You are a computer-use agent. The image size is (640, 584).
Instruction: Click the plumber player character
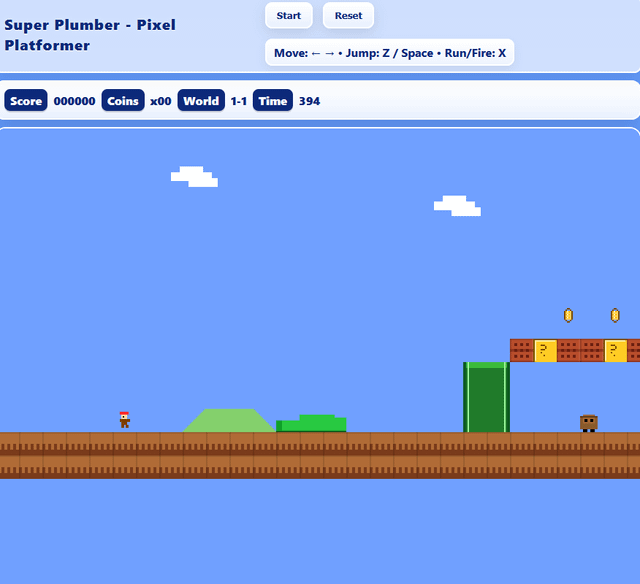pyautogui.click(x=124, y=420)
